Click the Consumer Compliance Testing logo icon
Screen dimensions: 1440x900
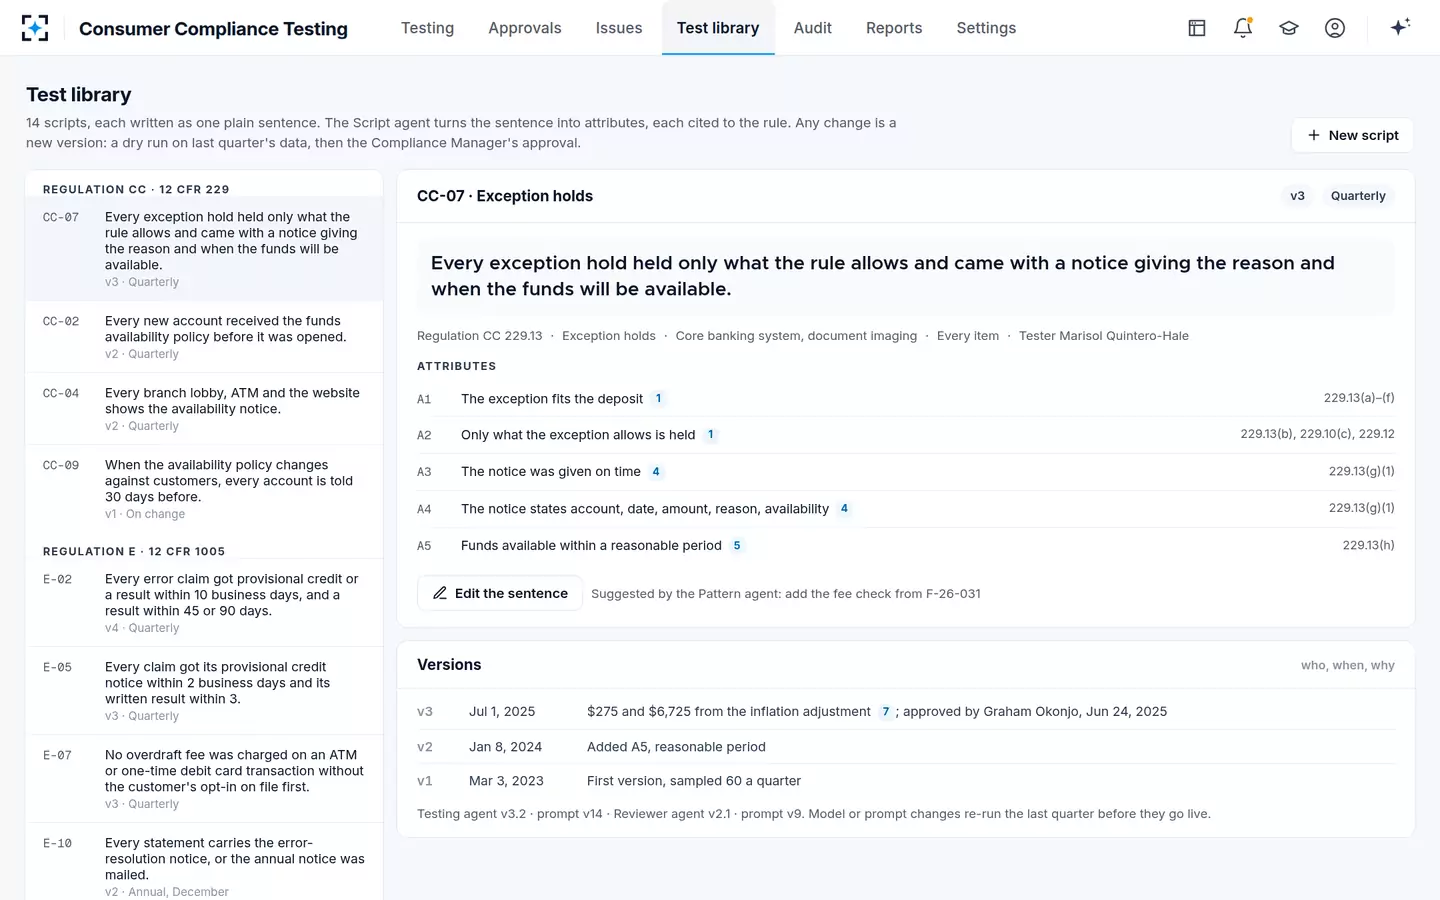point(35,28)
